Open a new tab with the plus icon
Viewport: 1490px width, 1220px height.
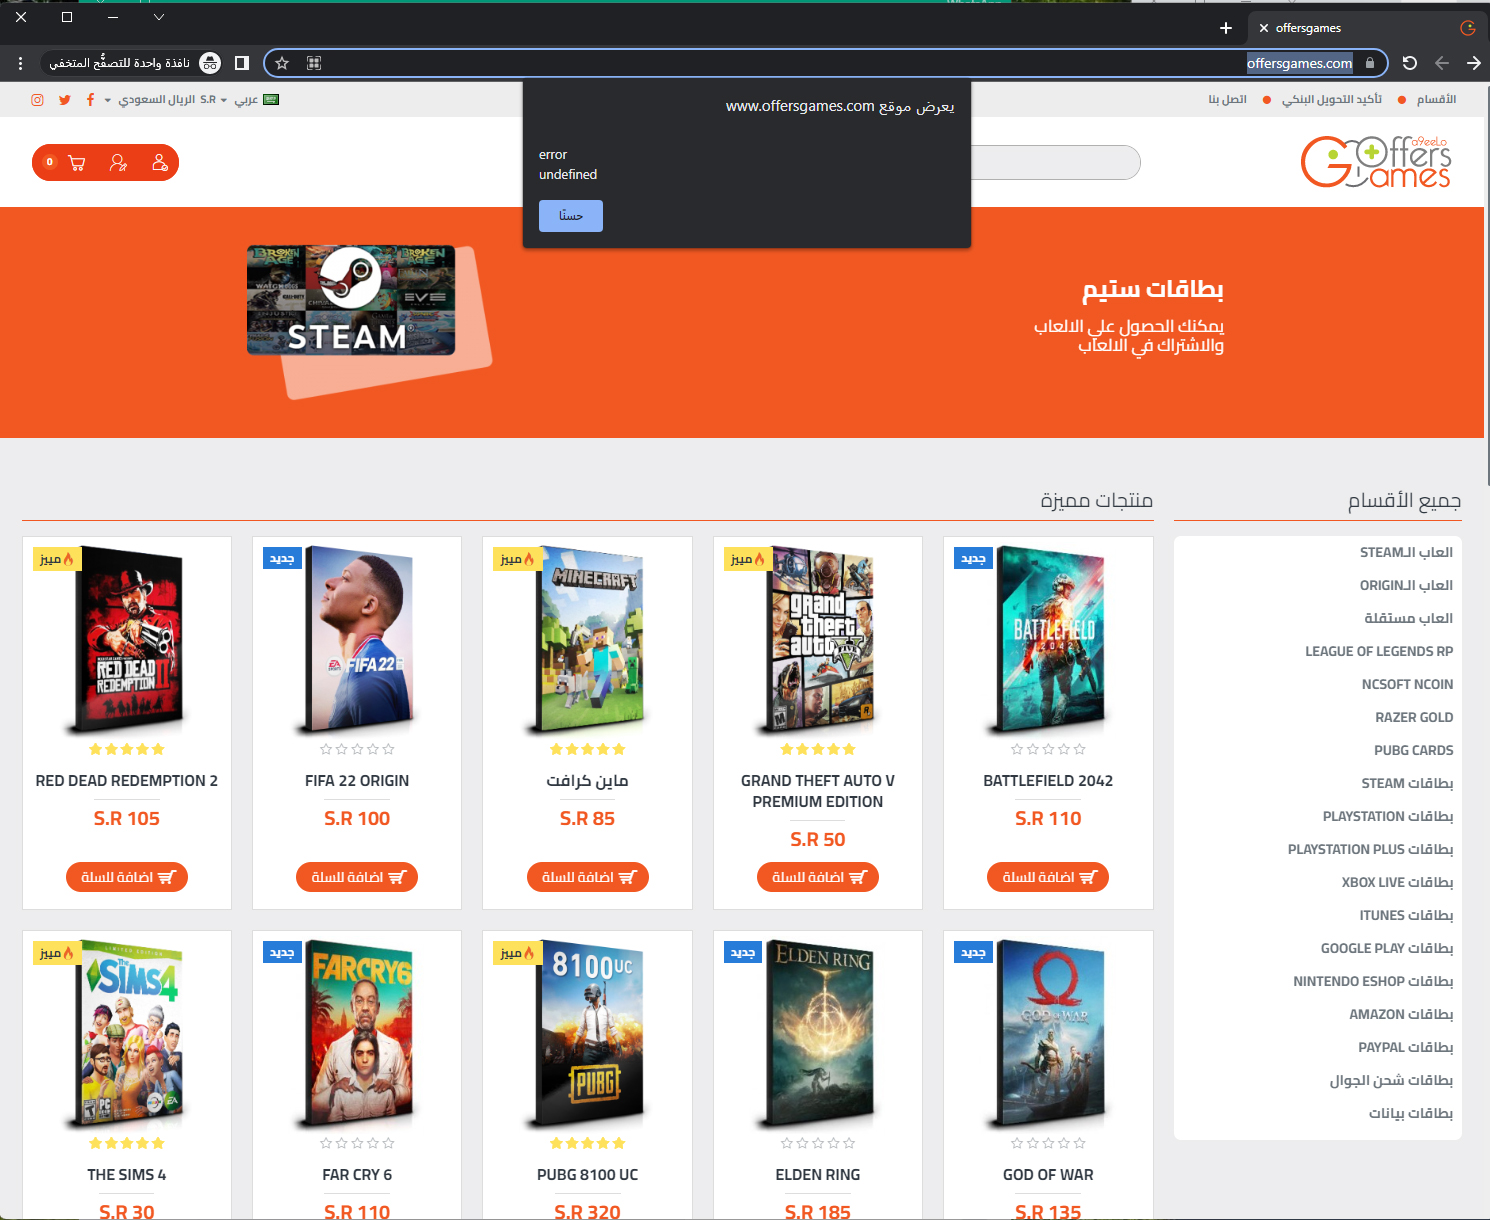(1226, 28)
